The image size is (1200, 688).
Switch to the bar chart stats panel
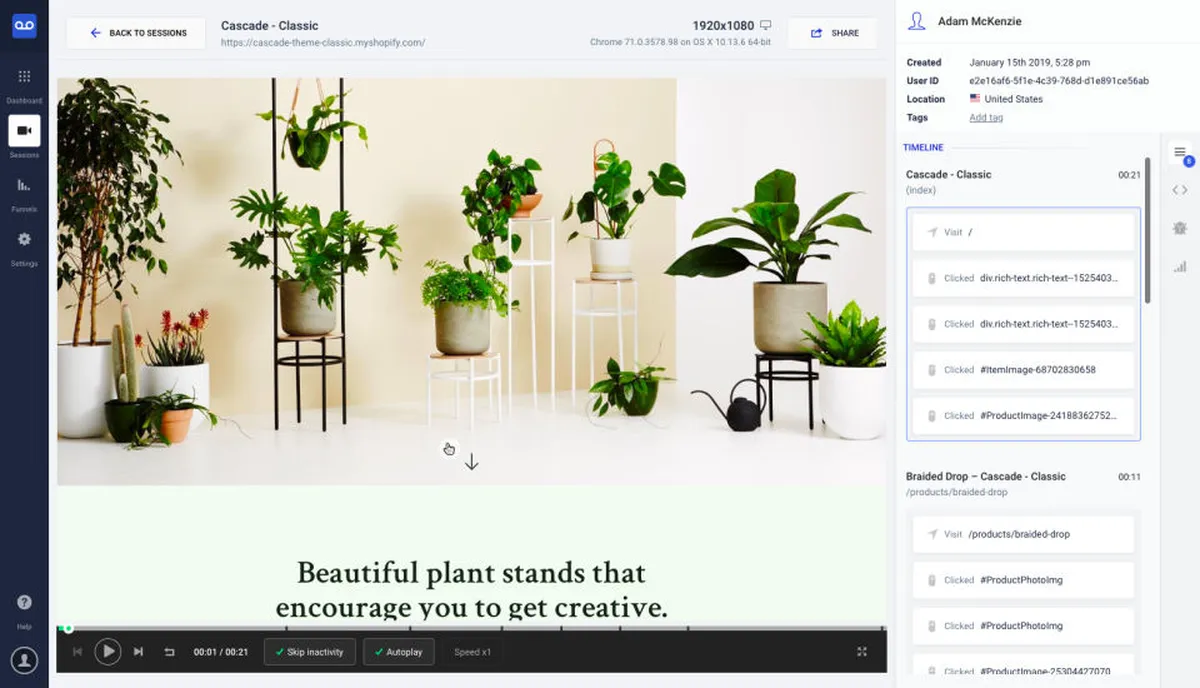[1180, 266]
